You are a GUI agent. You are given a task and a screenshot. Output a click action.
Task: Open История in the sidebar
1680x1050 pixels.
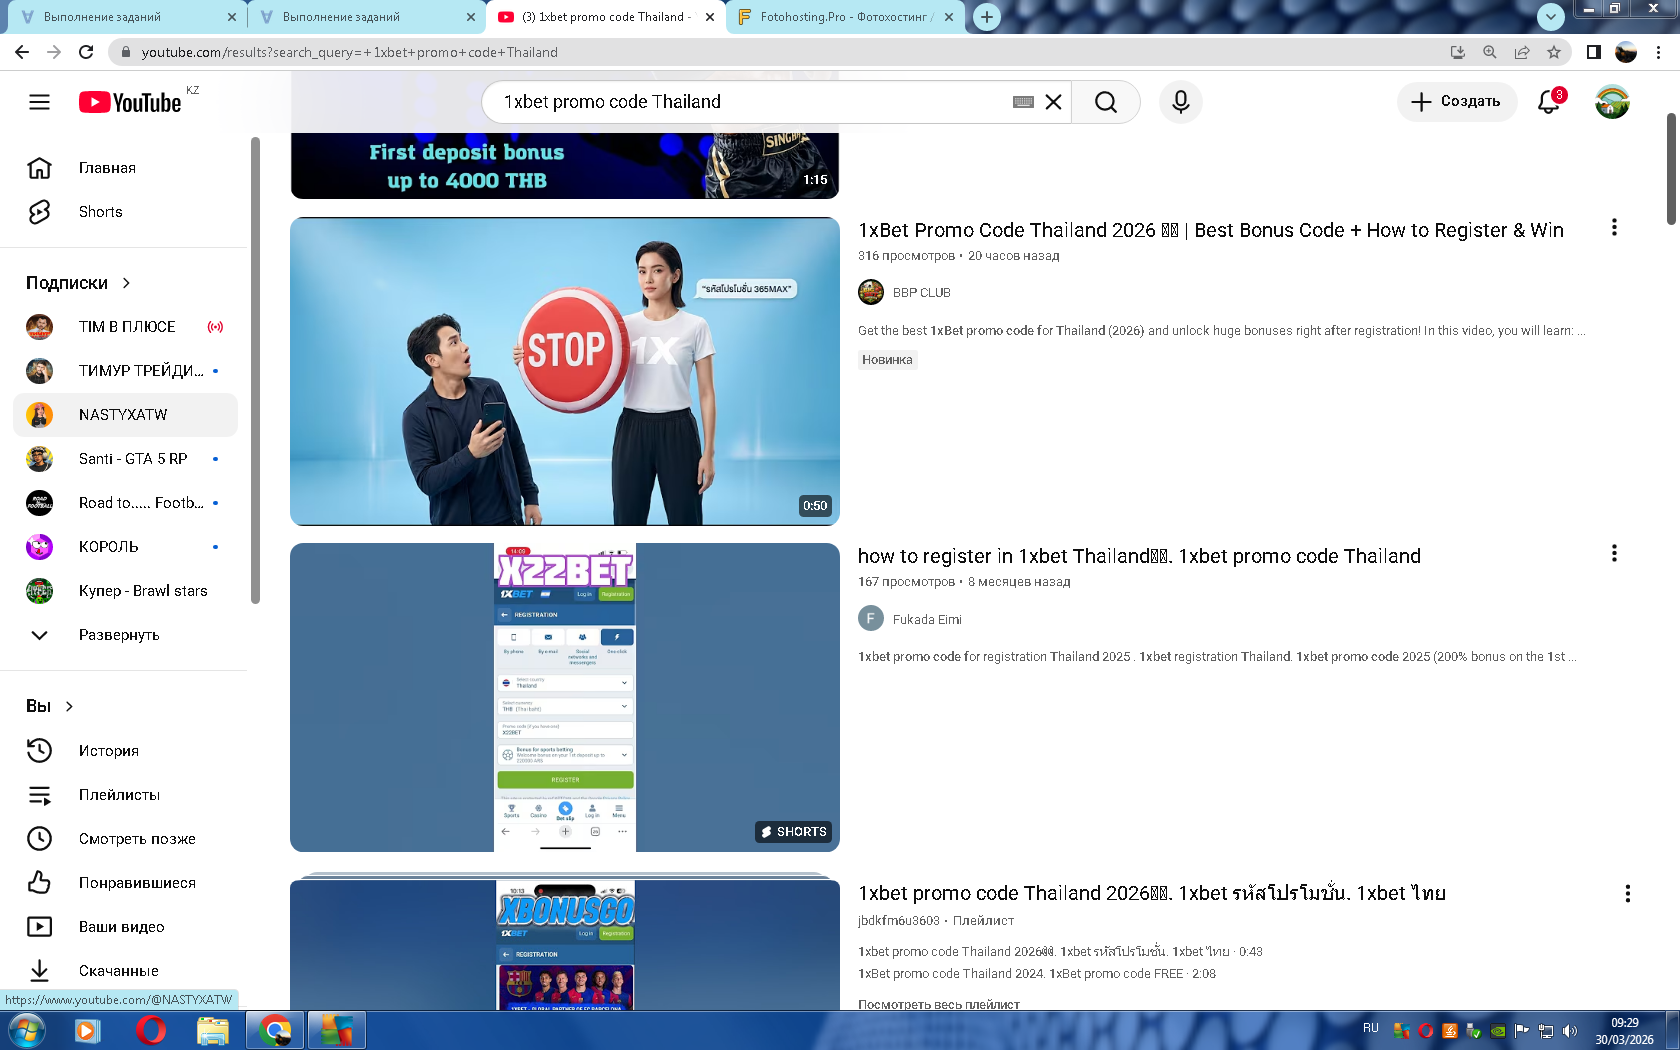tap(126, 751)
